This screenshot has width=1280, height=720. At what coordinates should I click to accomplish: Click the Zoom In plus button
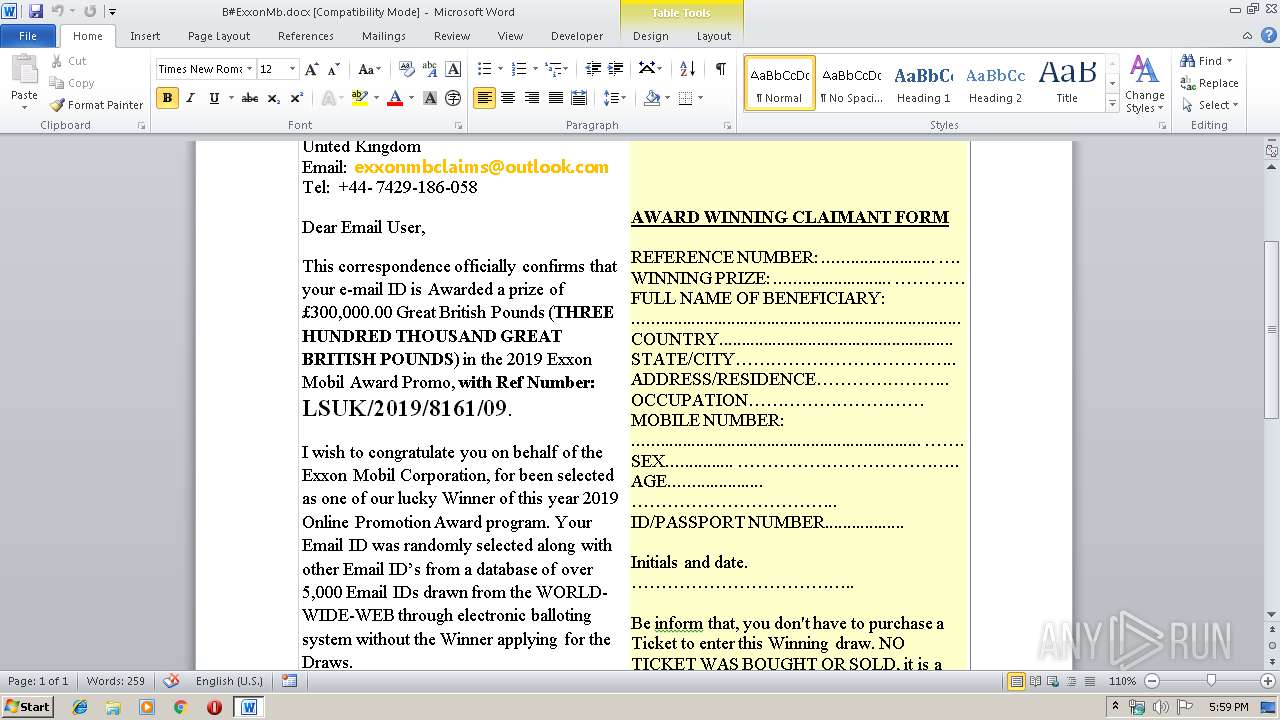(x=1269, y=681)
